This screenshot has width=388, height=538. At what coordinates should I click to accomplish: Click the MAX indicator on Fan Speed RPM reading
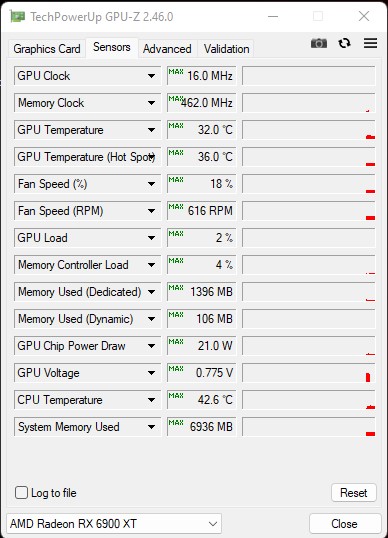pos(176,206)
